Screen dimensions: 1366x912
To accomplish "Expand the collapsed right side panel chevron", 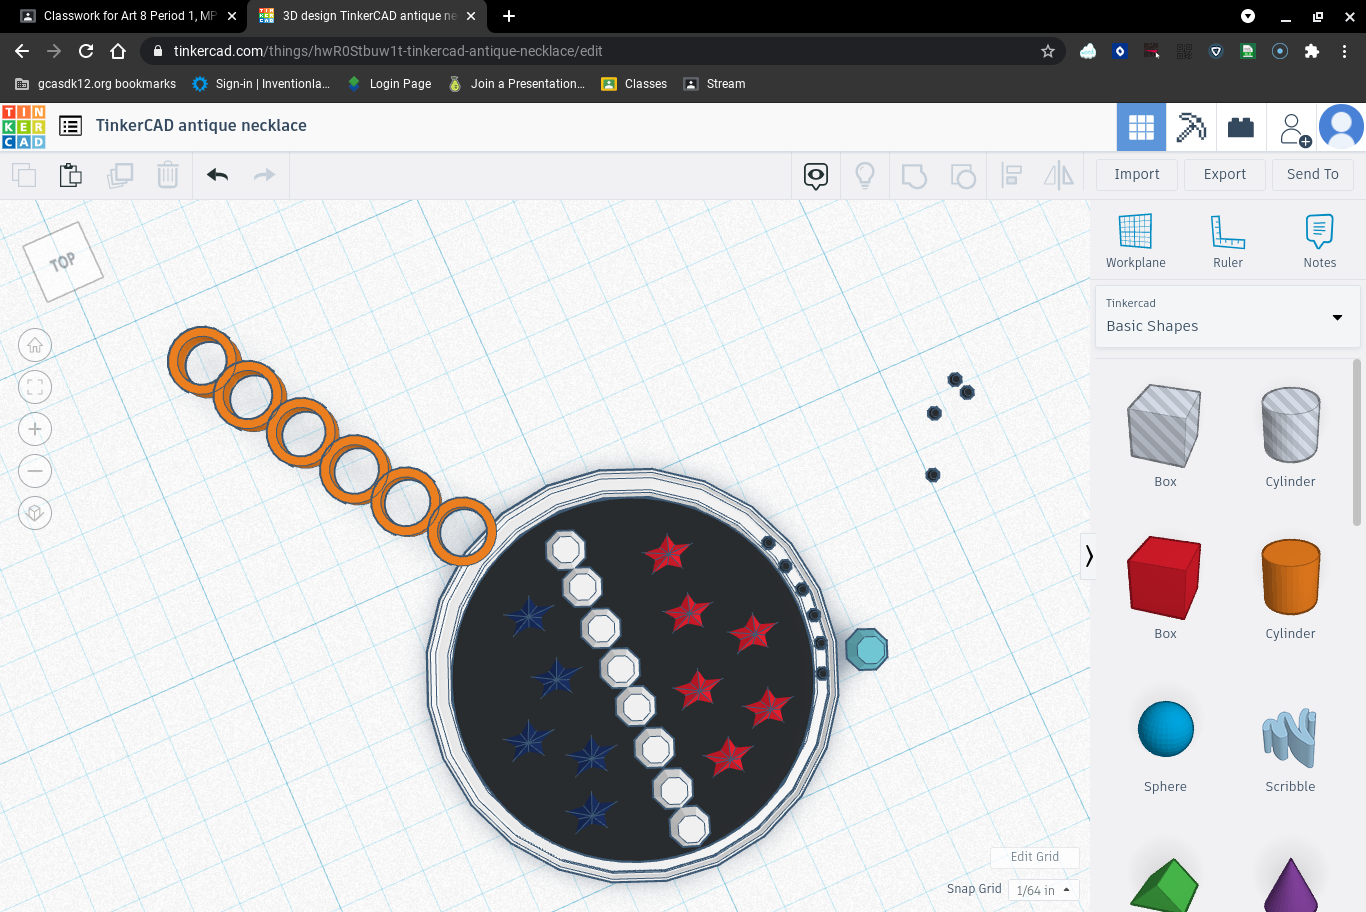I will (1088, 556).
